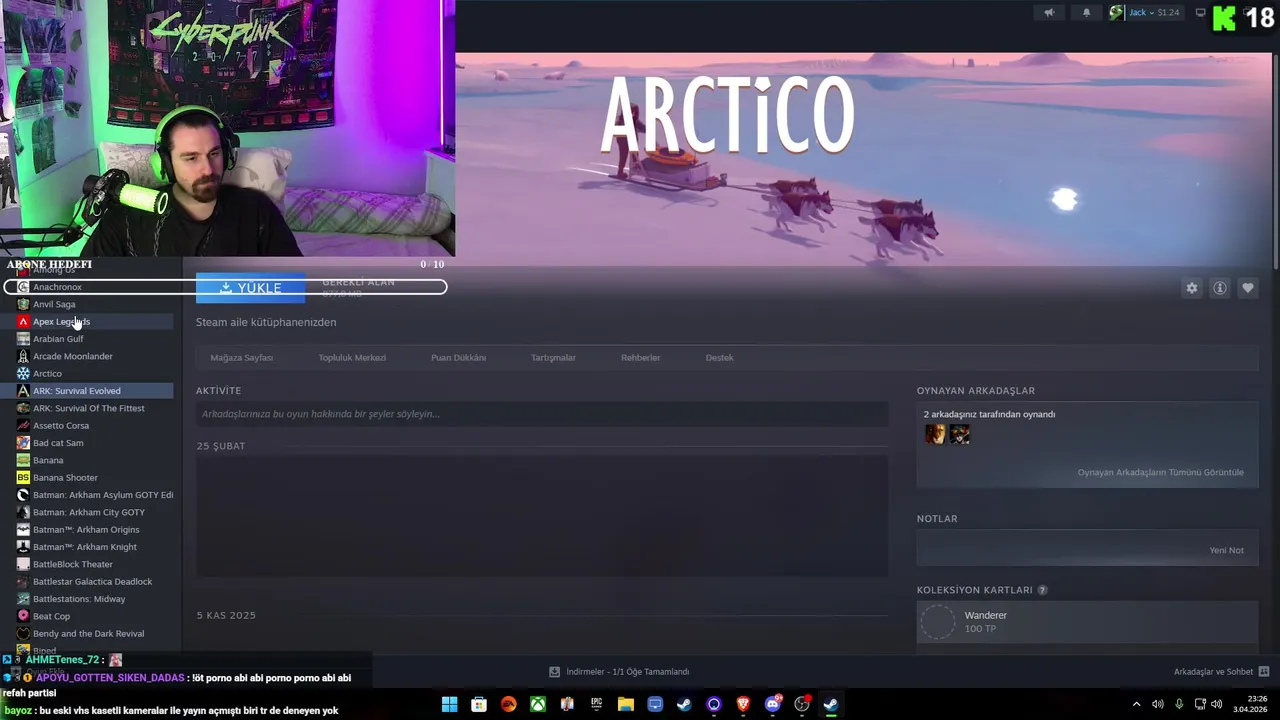The width and height of the screenshot is (1280, 720).
Task: Open the Topluluk Merkezi tab
Action: [x=352, y=357]
